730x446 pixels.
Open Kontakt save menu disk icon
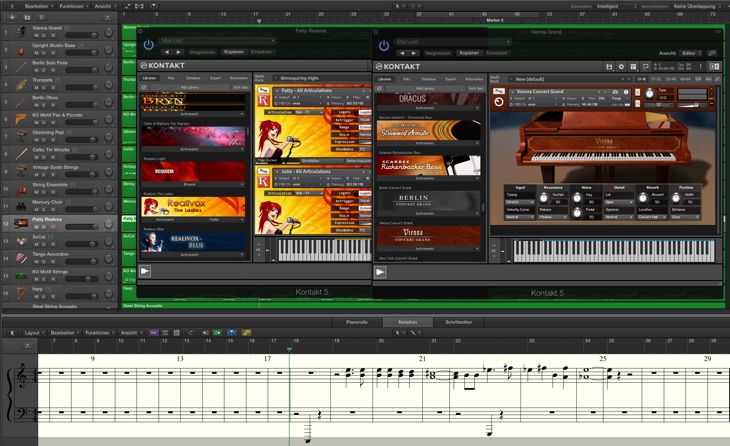click(x=609, y=67)
